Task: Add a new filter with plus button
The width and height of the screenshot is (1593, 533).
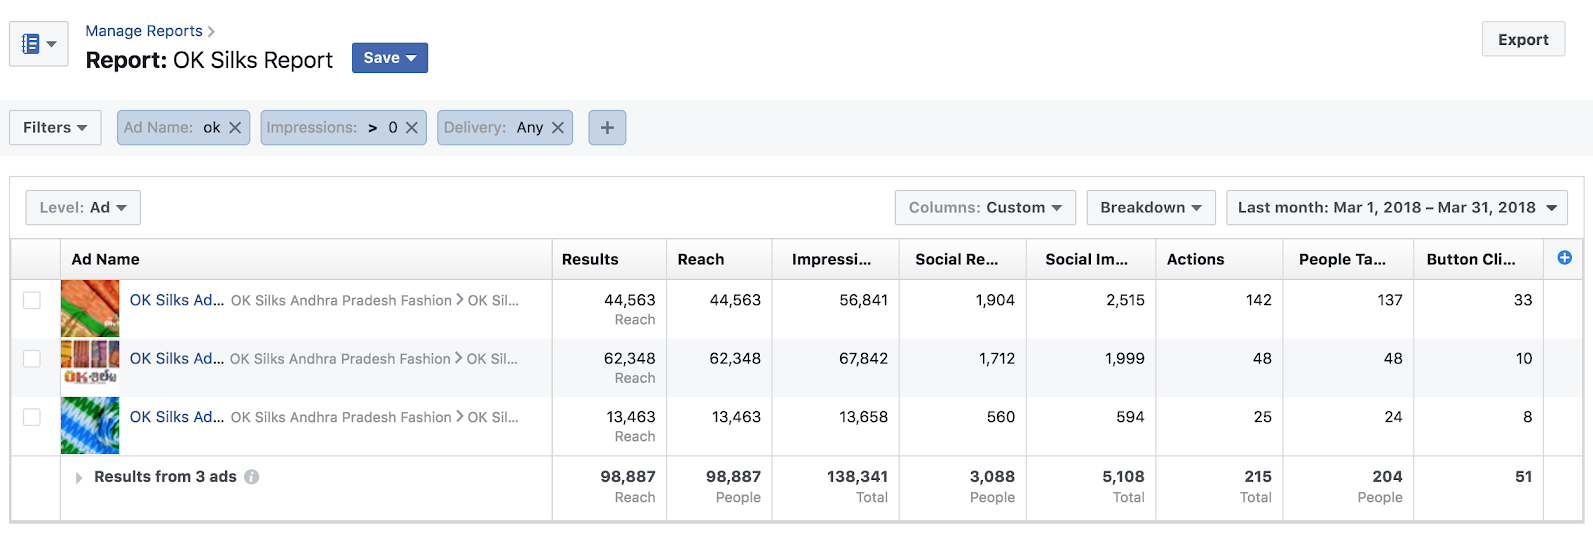Action: pyautogui.click(x=607, y=128)
